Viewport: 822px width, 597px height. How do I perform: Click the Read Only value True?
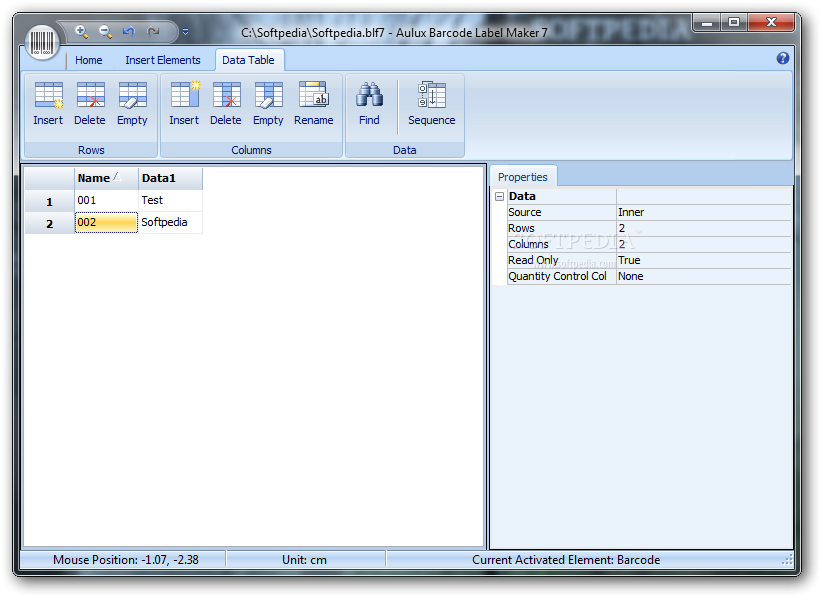[704, 260]
